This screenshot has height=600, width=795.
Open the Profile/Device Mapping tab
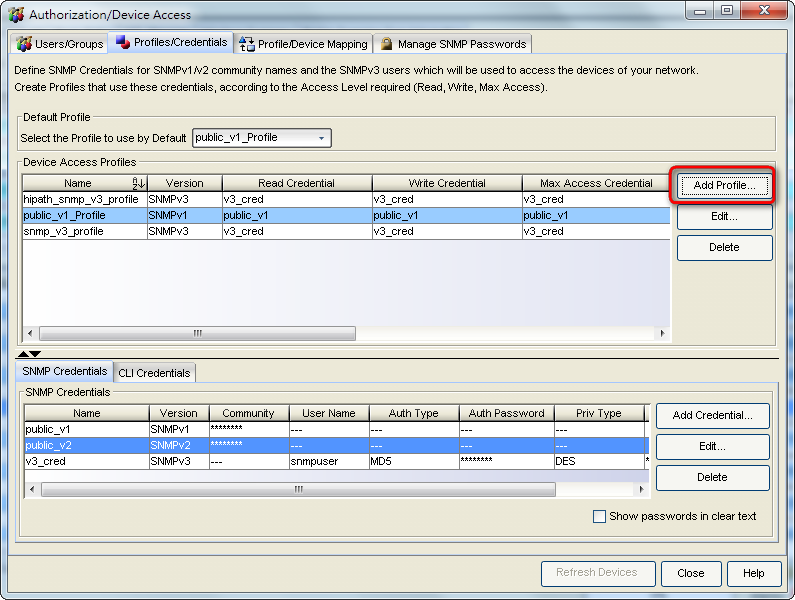303,44
